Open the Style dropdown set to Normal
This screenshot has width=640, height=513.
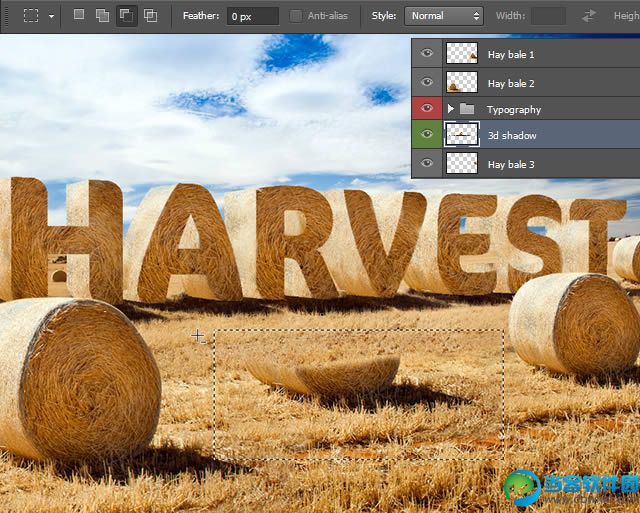[x=443, y=16]
